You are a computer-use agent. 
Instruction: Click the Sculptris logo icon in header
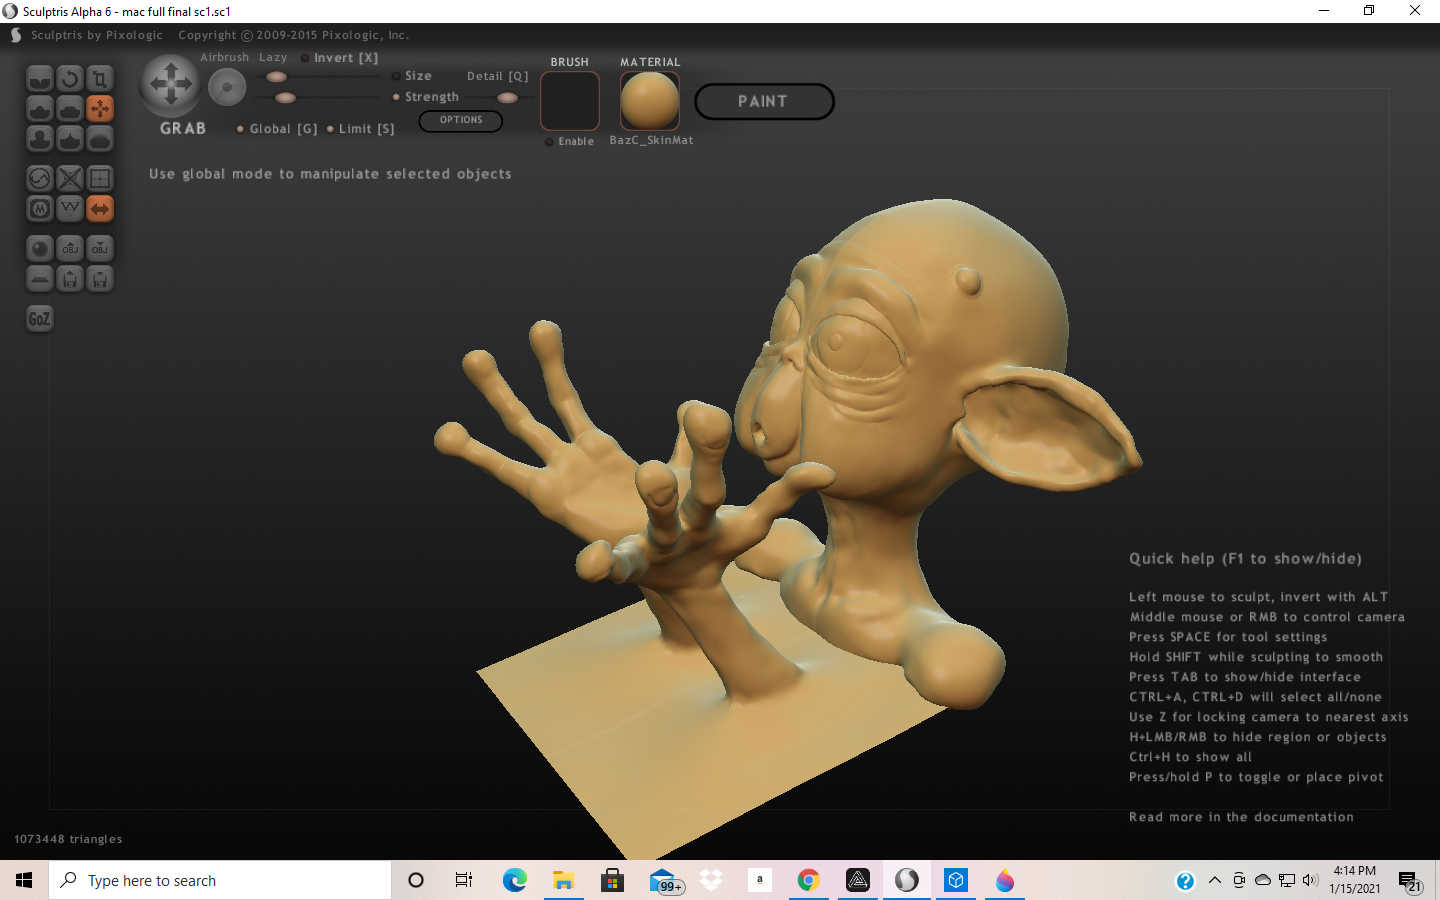click(x=16, y=35)
